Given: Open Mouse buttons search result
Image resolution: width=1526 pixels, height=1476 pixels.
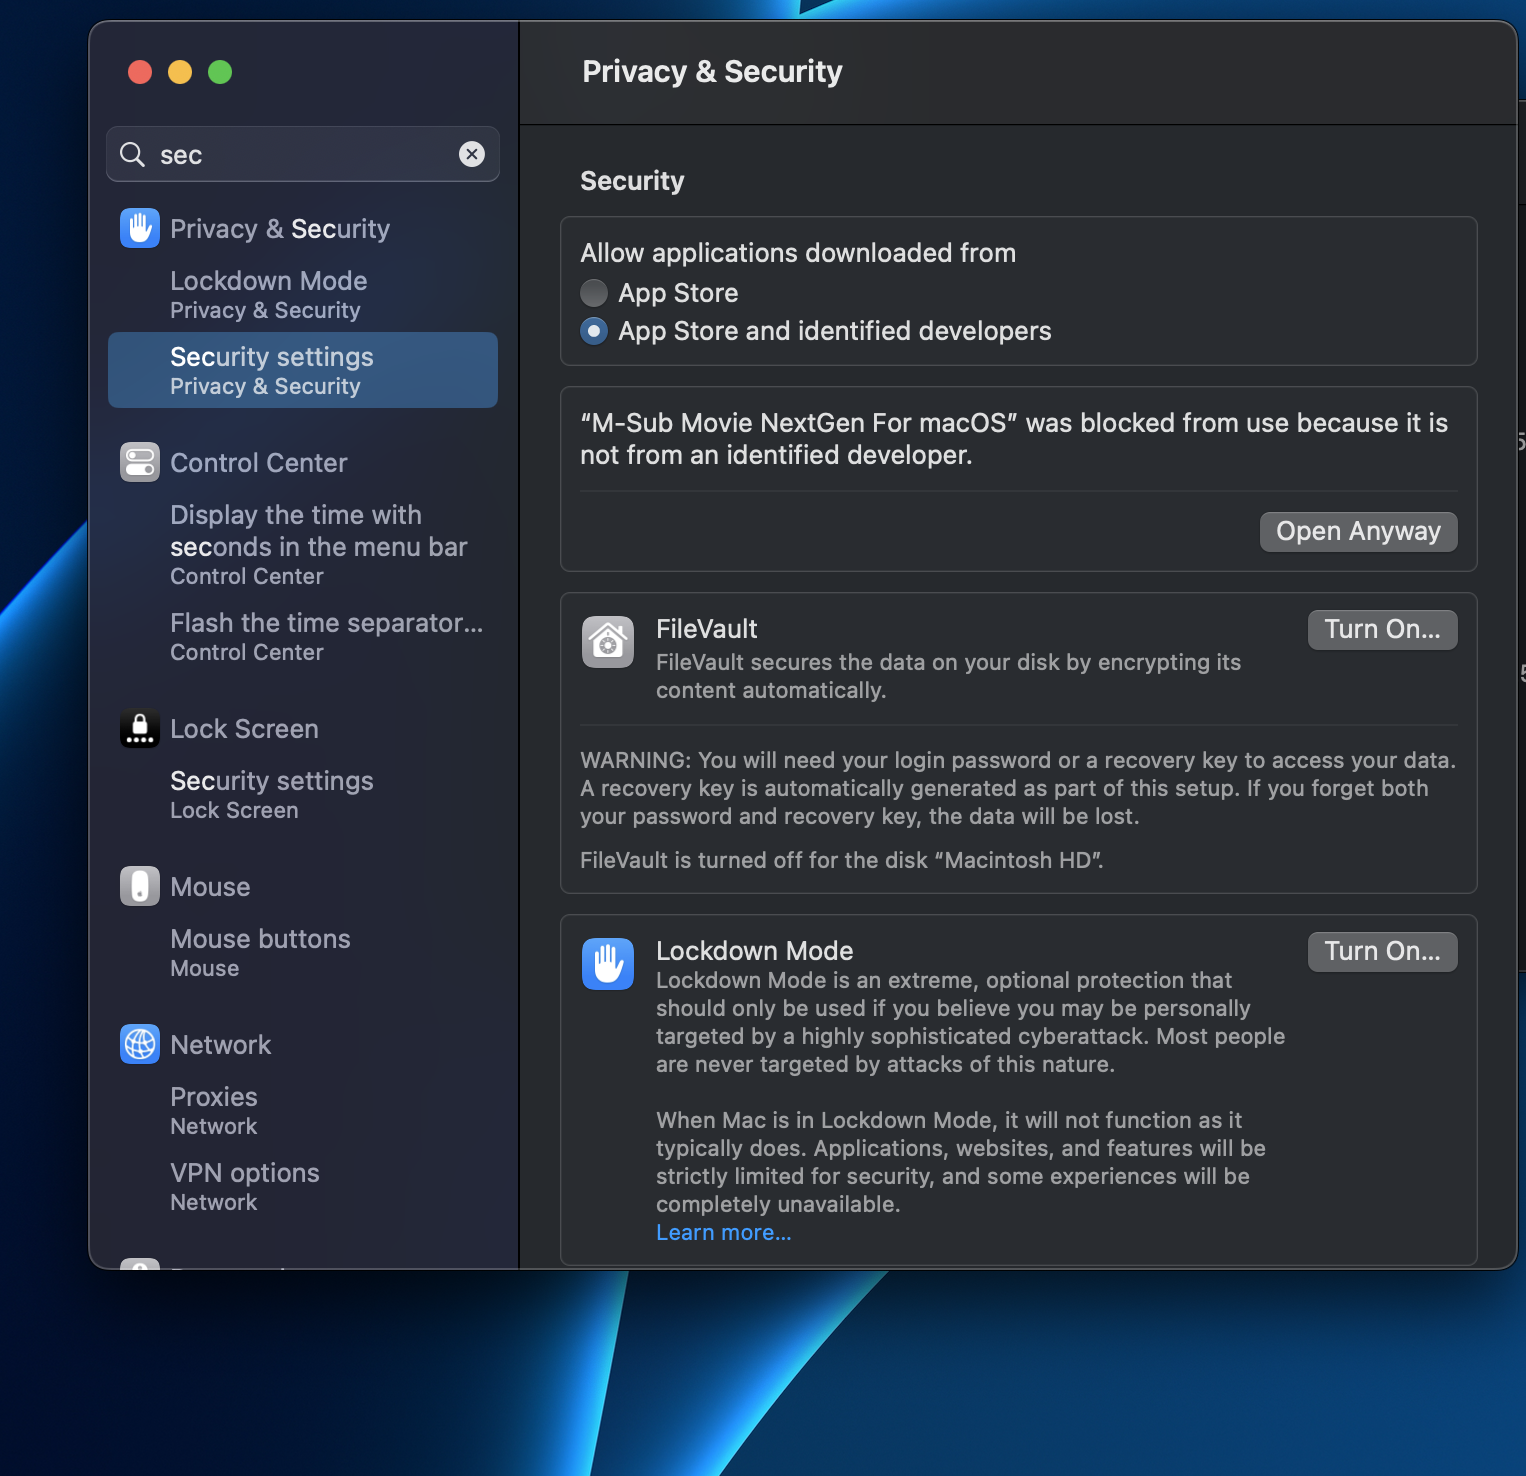Looking at the screenshot, I should (260, 952).
